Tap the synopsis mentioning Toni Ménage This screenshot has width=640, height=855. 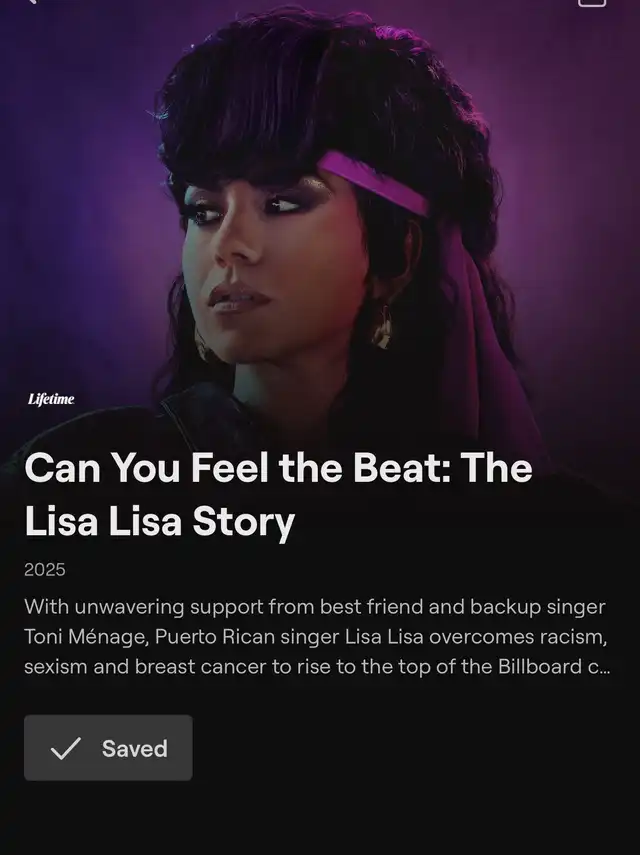(317, 637)
